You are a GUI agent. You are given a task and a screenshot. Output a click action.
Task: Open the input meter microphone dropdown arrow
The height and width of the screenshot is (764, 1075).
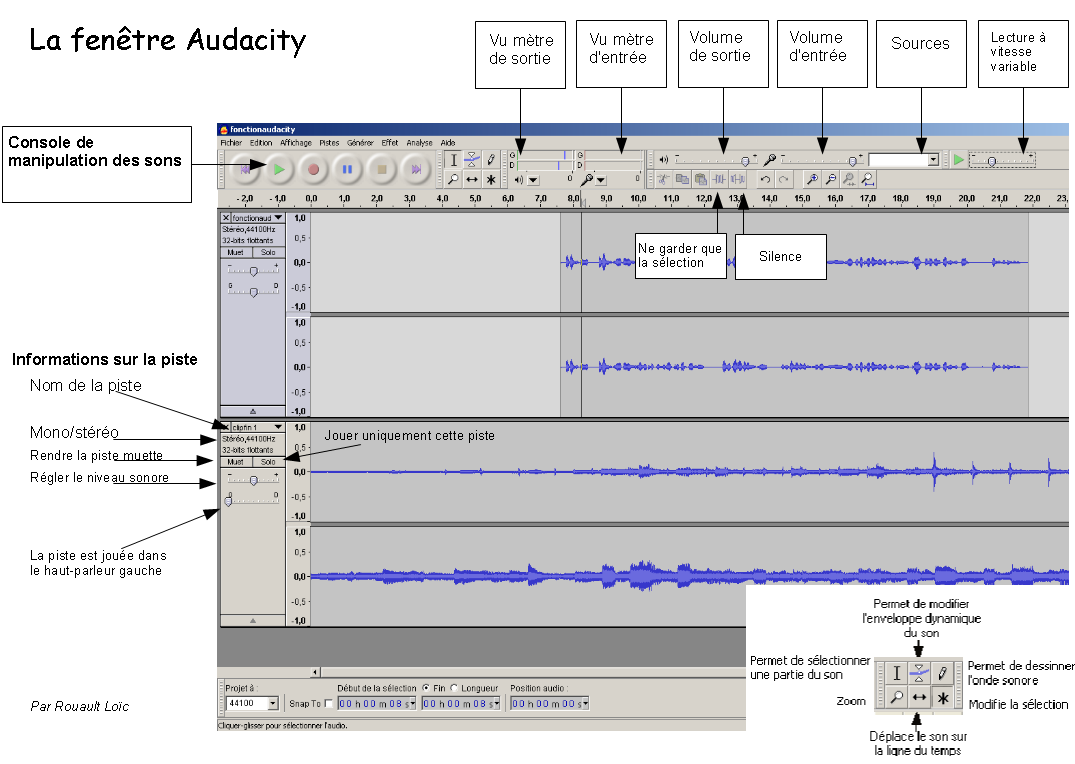601,180
